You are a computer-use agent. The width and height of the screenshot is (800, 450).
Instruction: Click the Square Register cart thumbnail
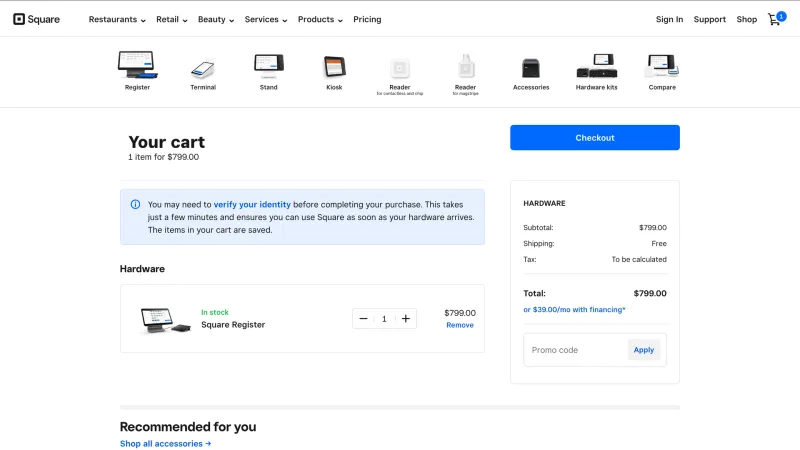coord(165,320)
